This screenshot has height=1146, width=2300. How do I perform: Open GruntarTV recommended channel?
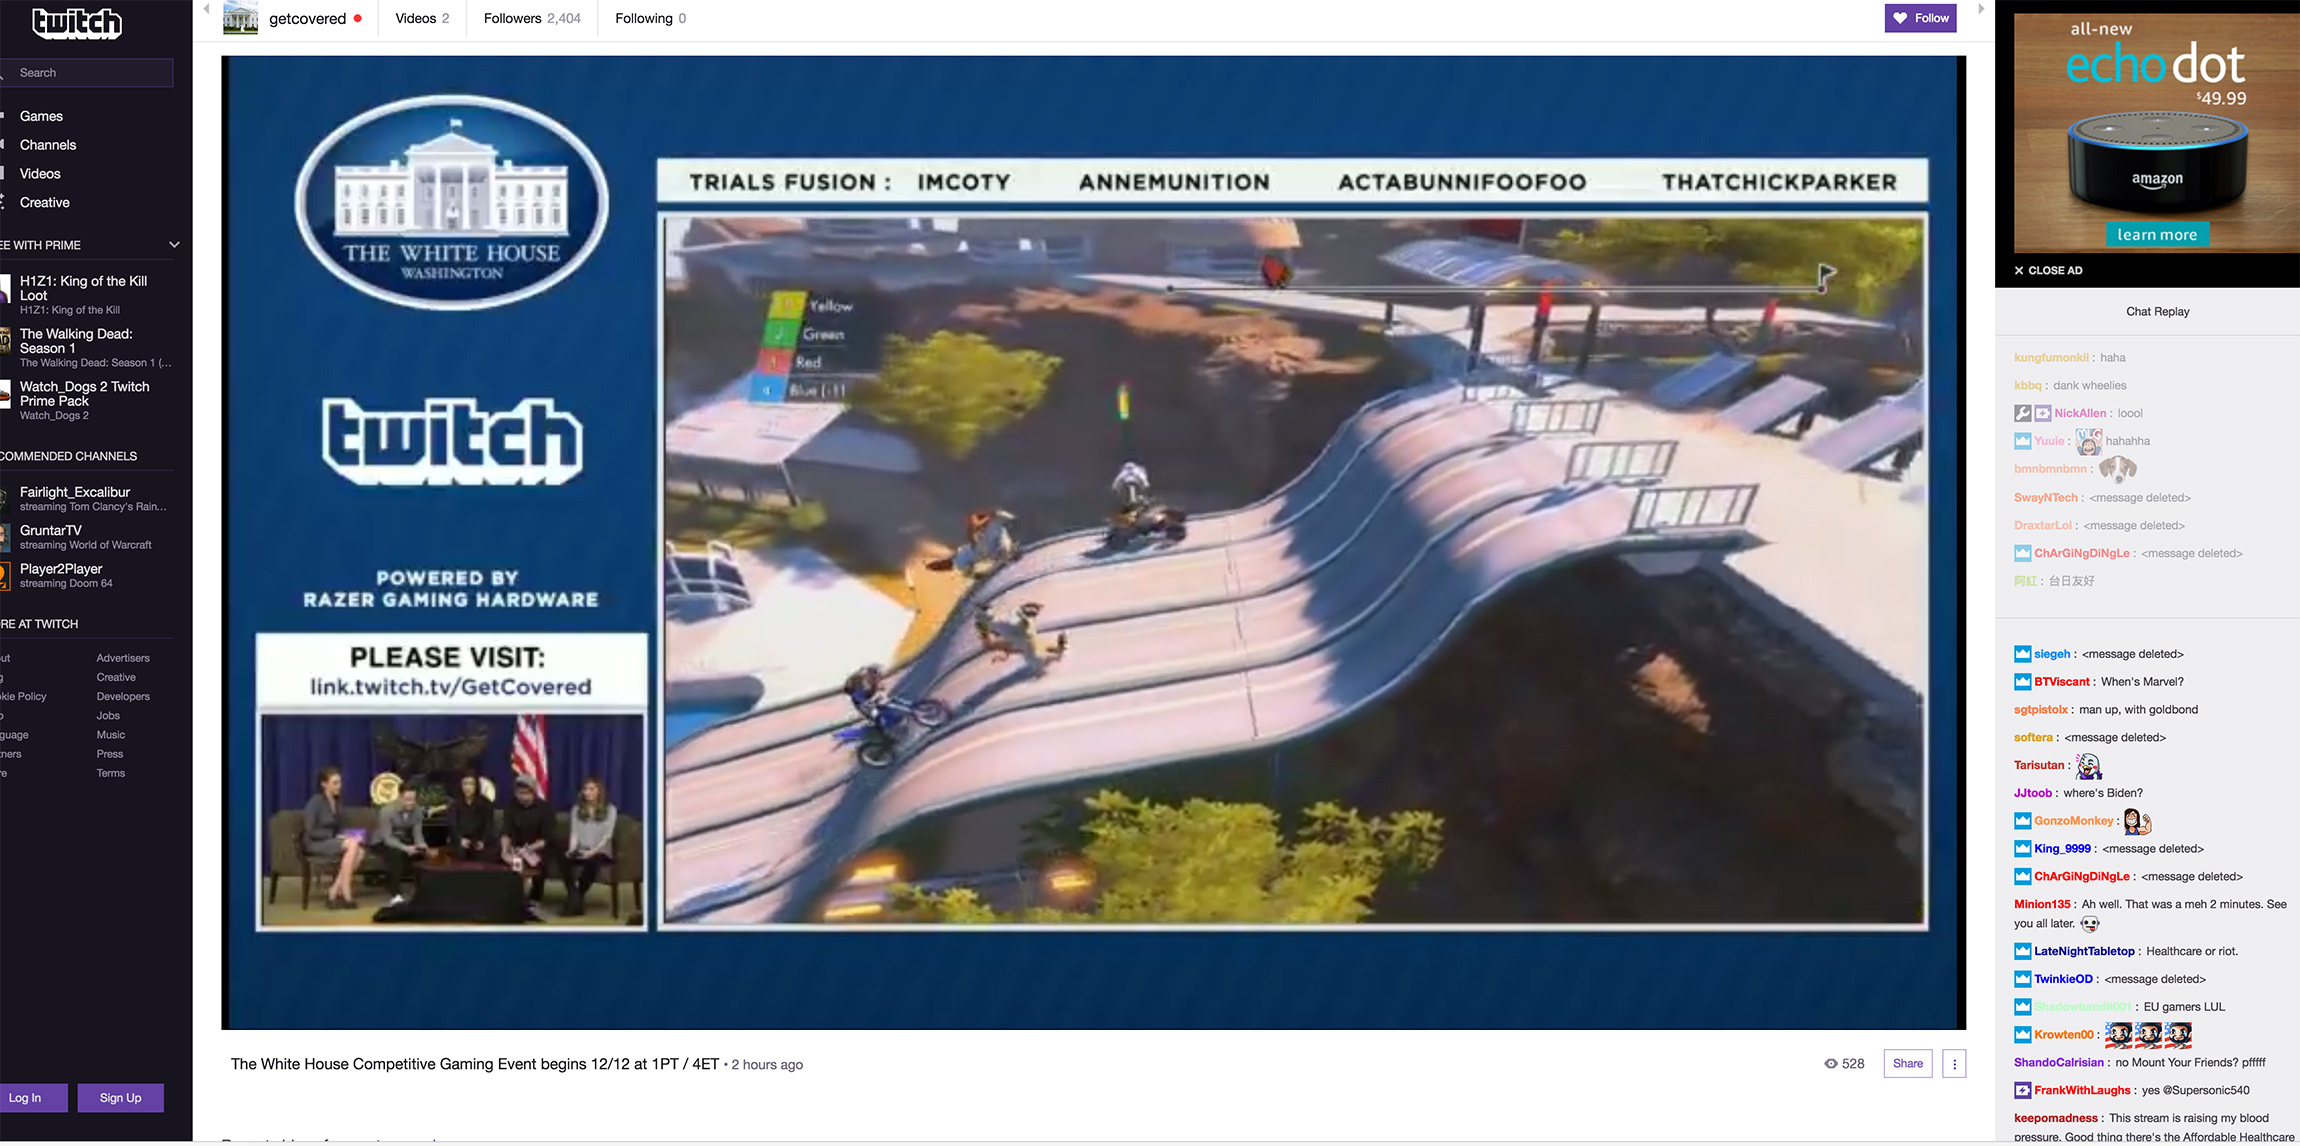(x=85, y=537)
